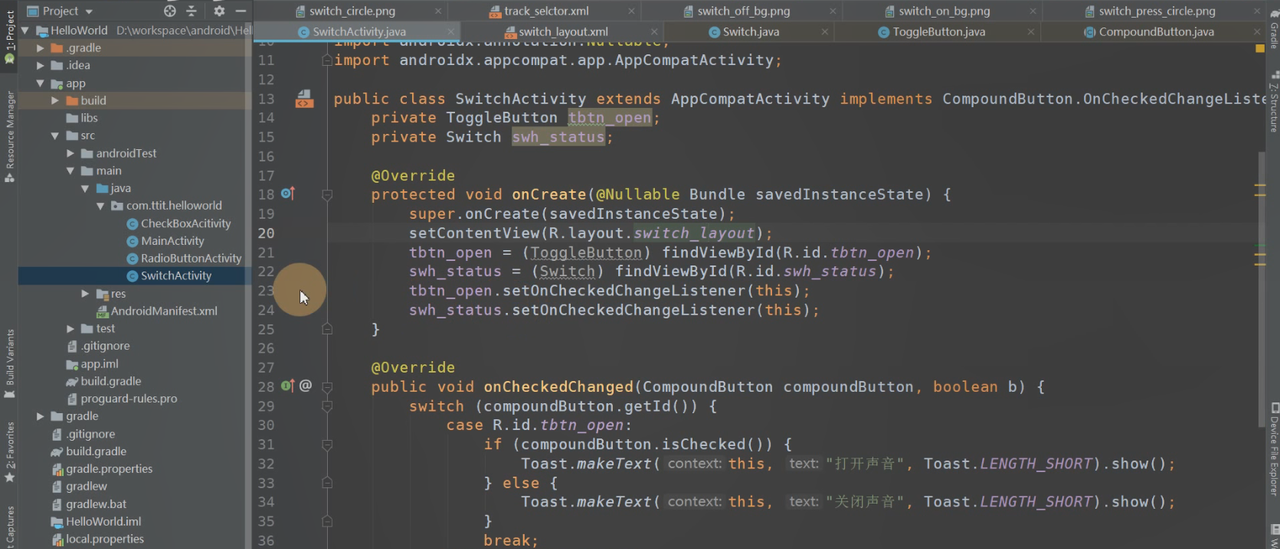
Task: Collapse the com.ttit.helloworld package
Action: [101, 206]
